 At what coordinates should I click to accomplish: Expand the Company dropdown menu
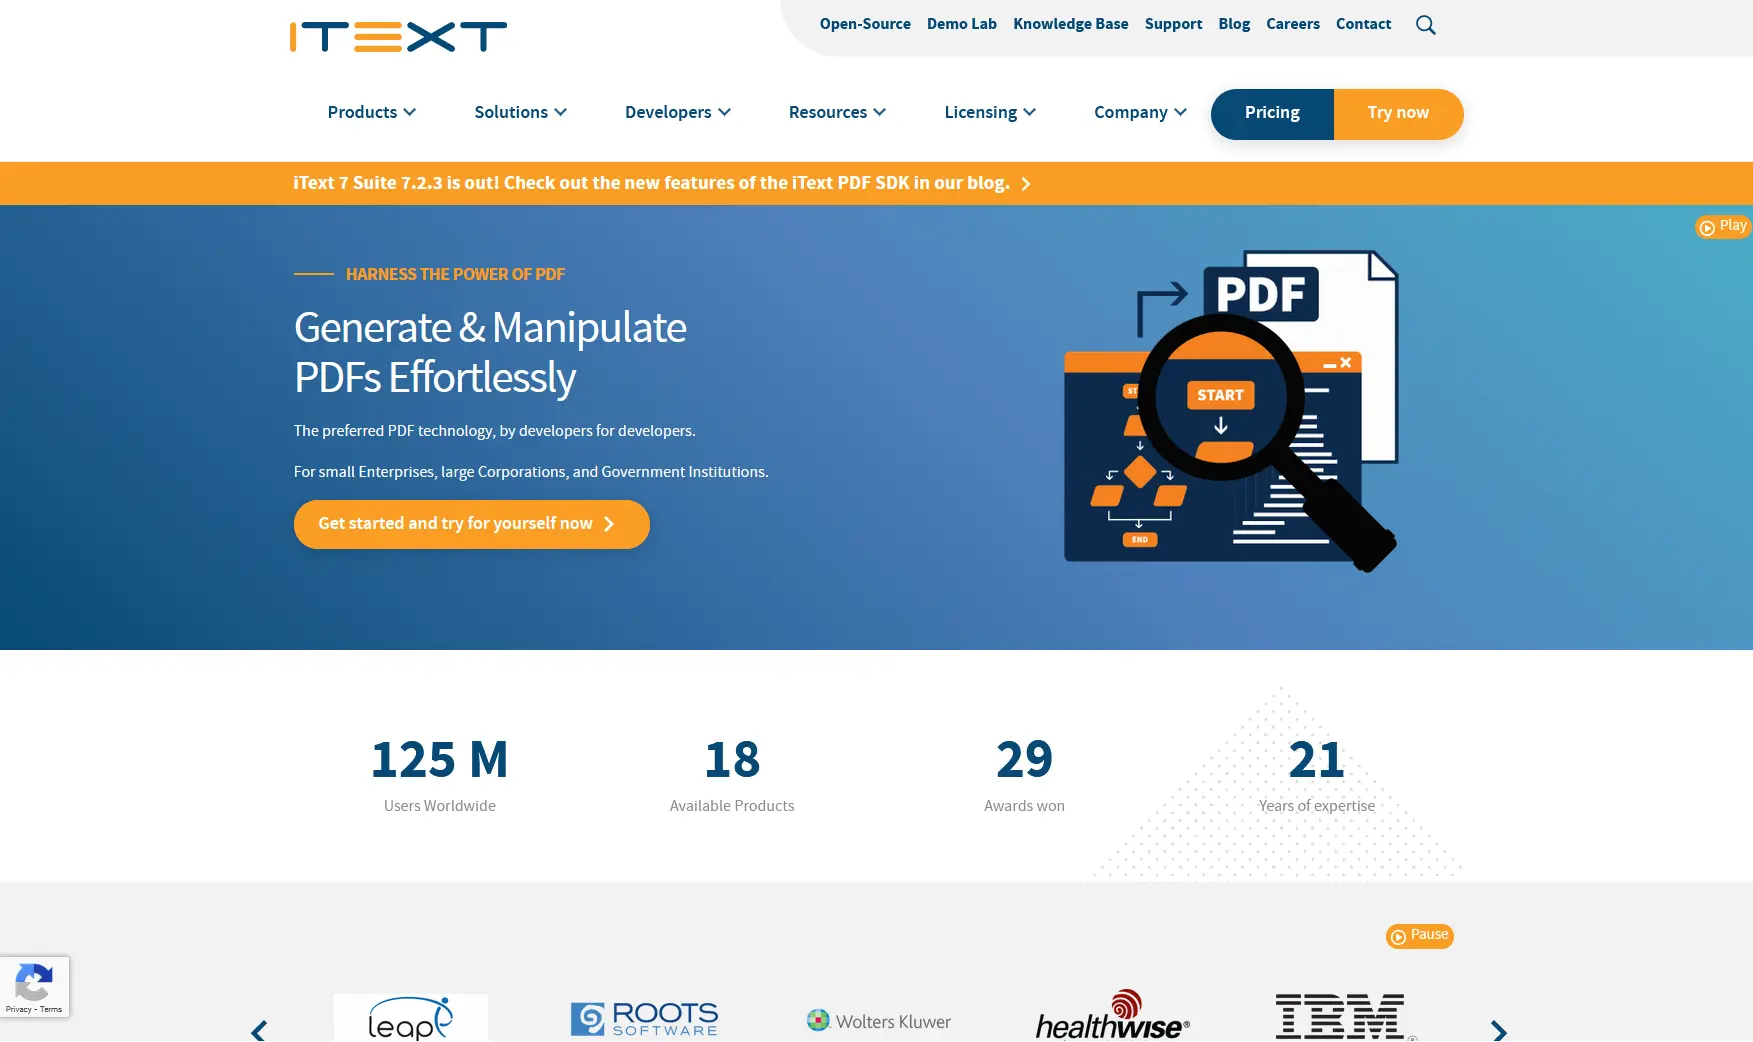click(x=1141, y=112)
